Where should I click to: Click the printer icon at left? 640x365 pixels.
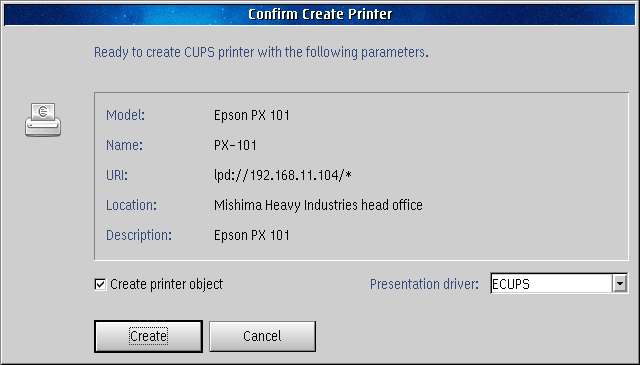click(x=43, y=120)
